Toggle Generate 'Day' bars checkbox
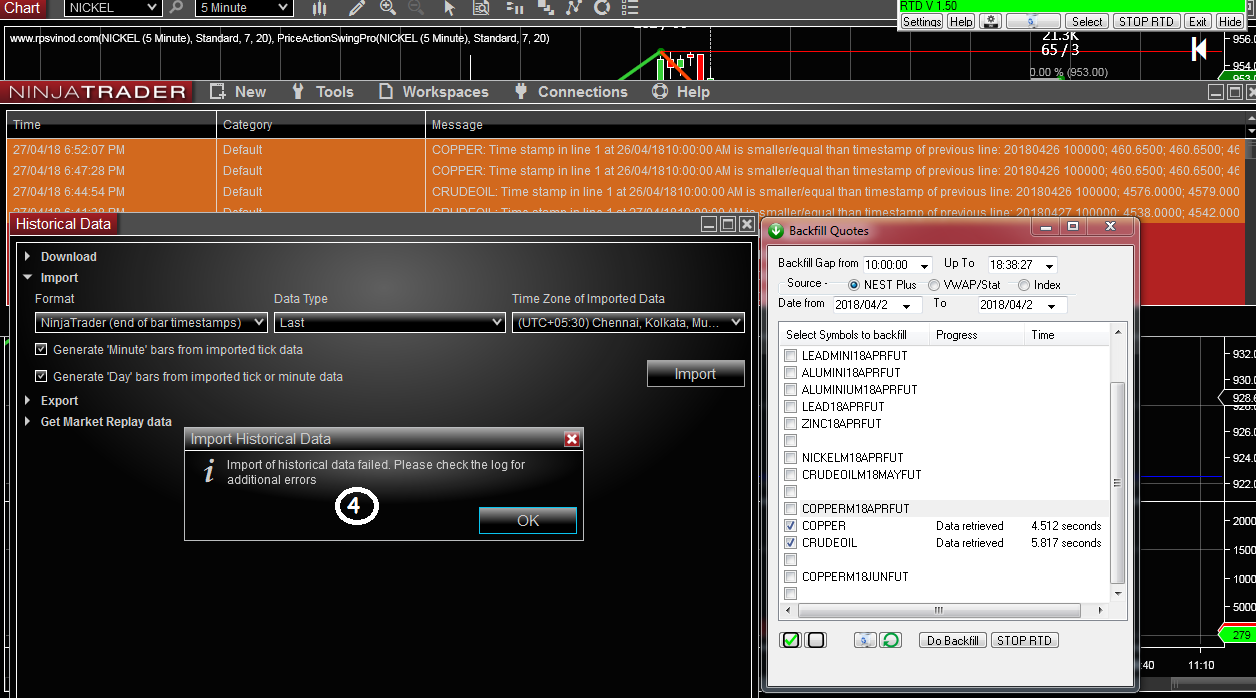The height and width of the screenshot is (698, 1256). coord(41,377)
